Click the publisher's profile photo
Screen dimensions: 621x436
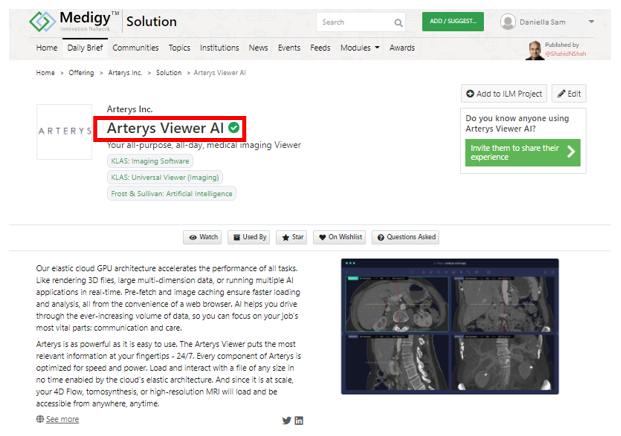pyautogui.click(x=535, y=50)
